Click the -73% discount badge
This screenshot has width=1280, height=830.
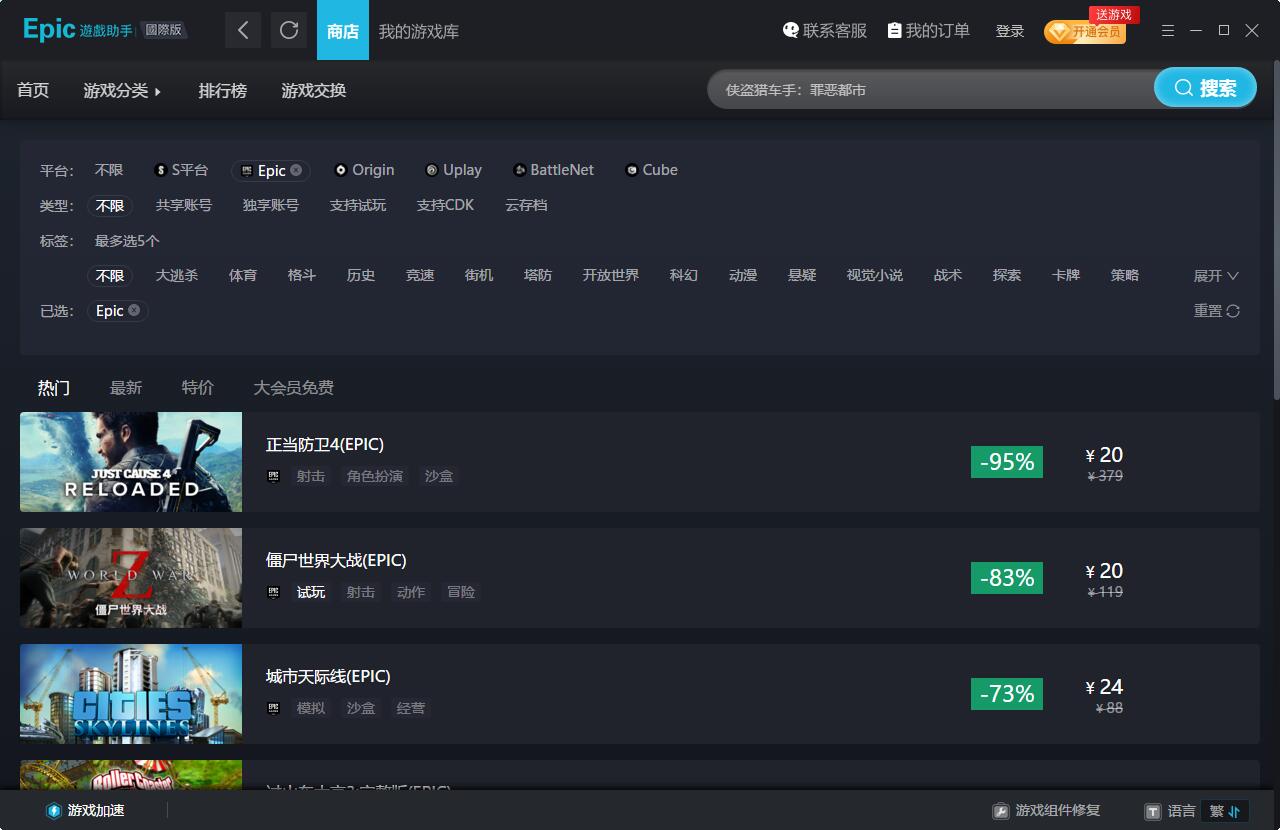coord(1007,694)
